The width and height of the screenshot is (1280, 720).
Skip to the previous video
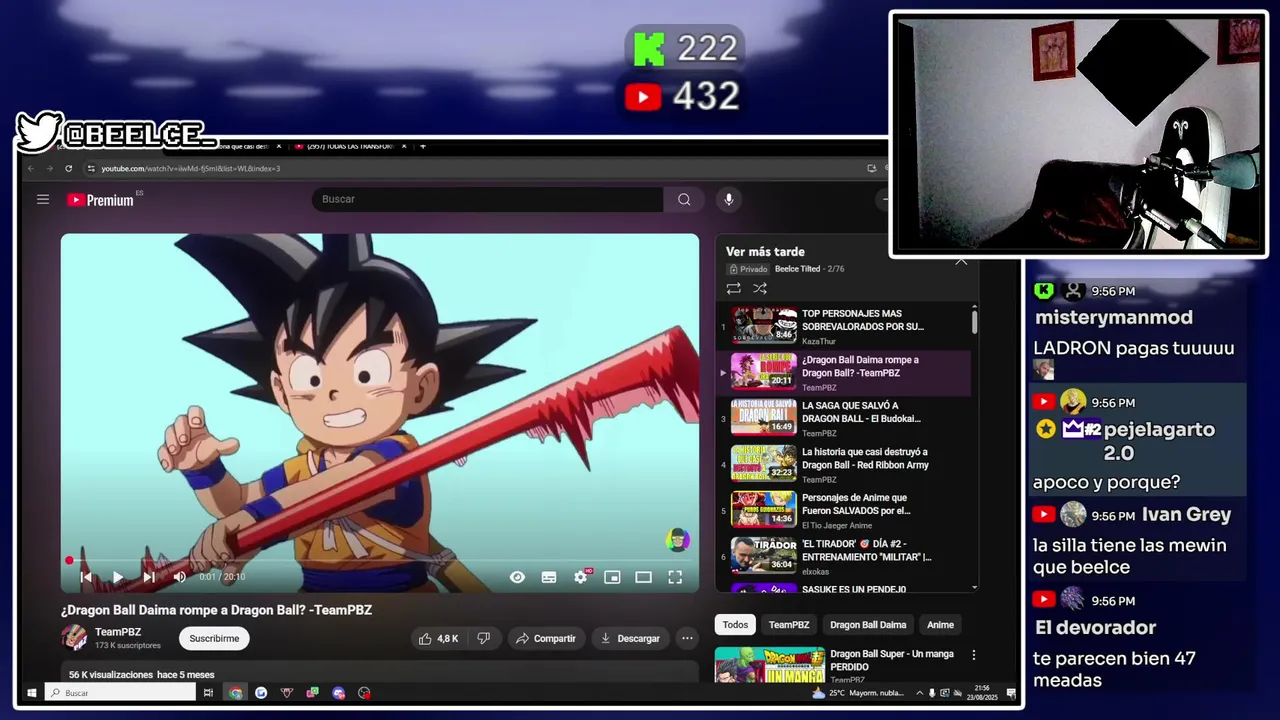86,577
